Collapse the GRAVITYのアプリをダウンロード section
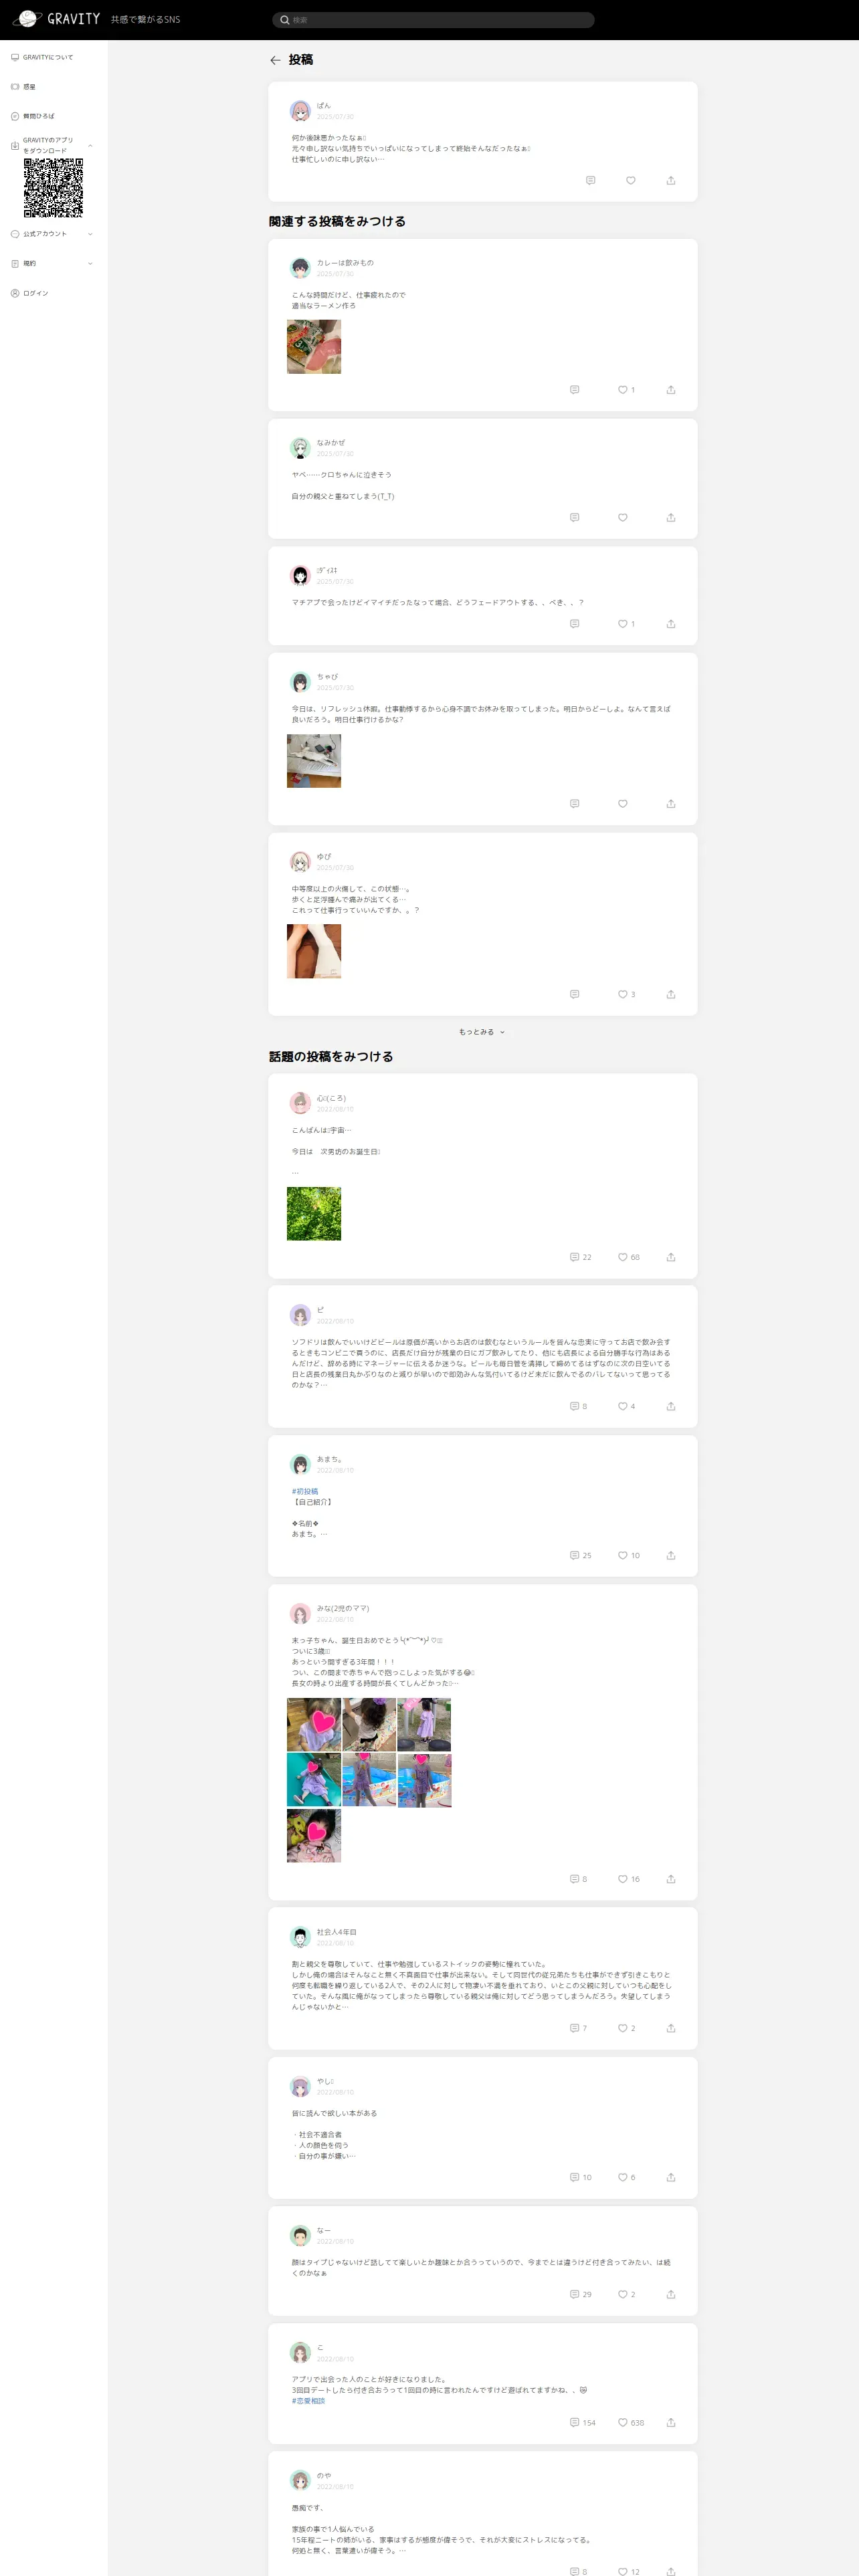The height and width of the screenshot is (2576, 859). [x=90, y=146]
